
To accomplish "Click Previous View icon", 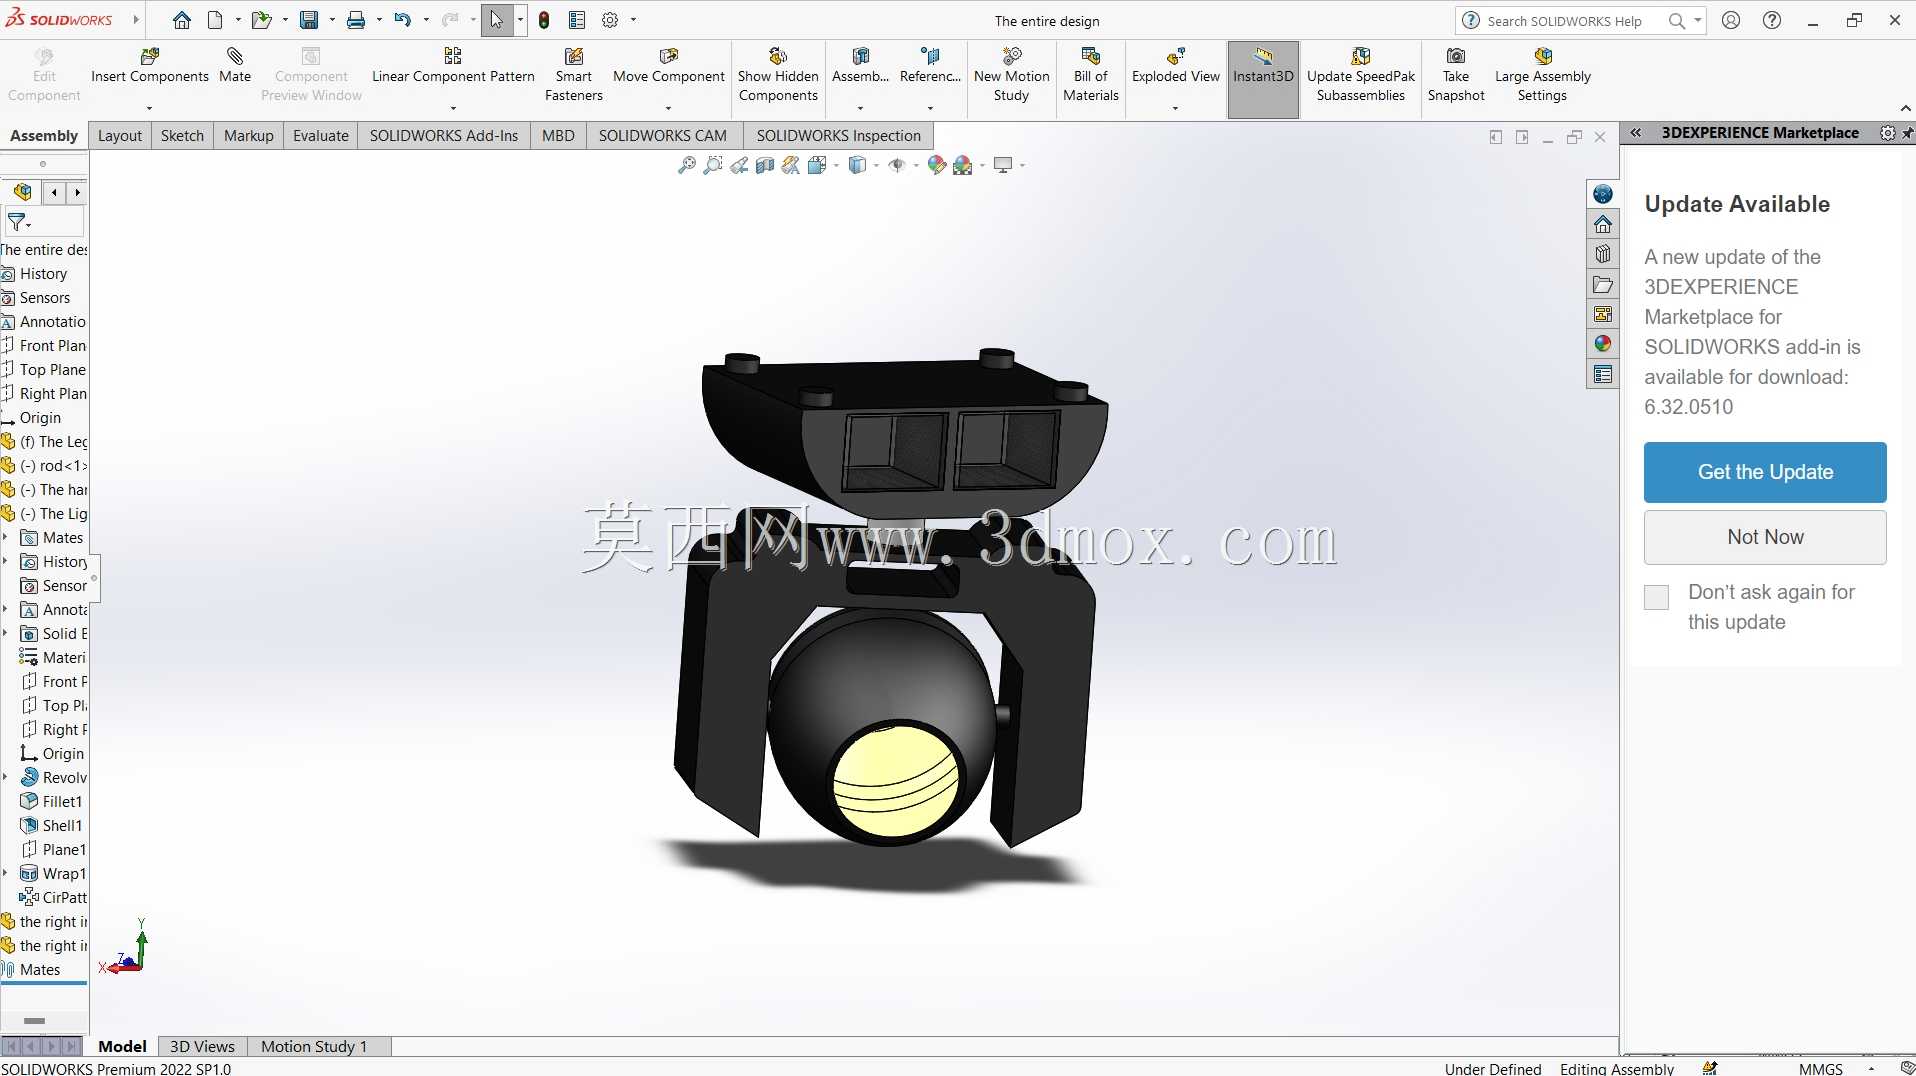I will tap(739, 165).
